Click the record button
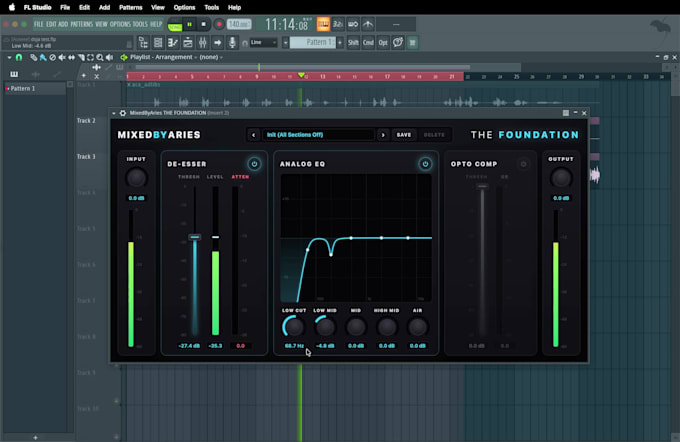This screenshot has width=680, height=442. pos(219,24)
